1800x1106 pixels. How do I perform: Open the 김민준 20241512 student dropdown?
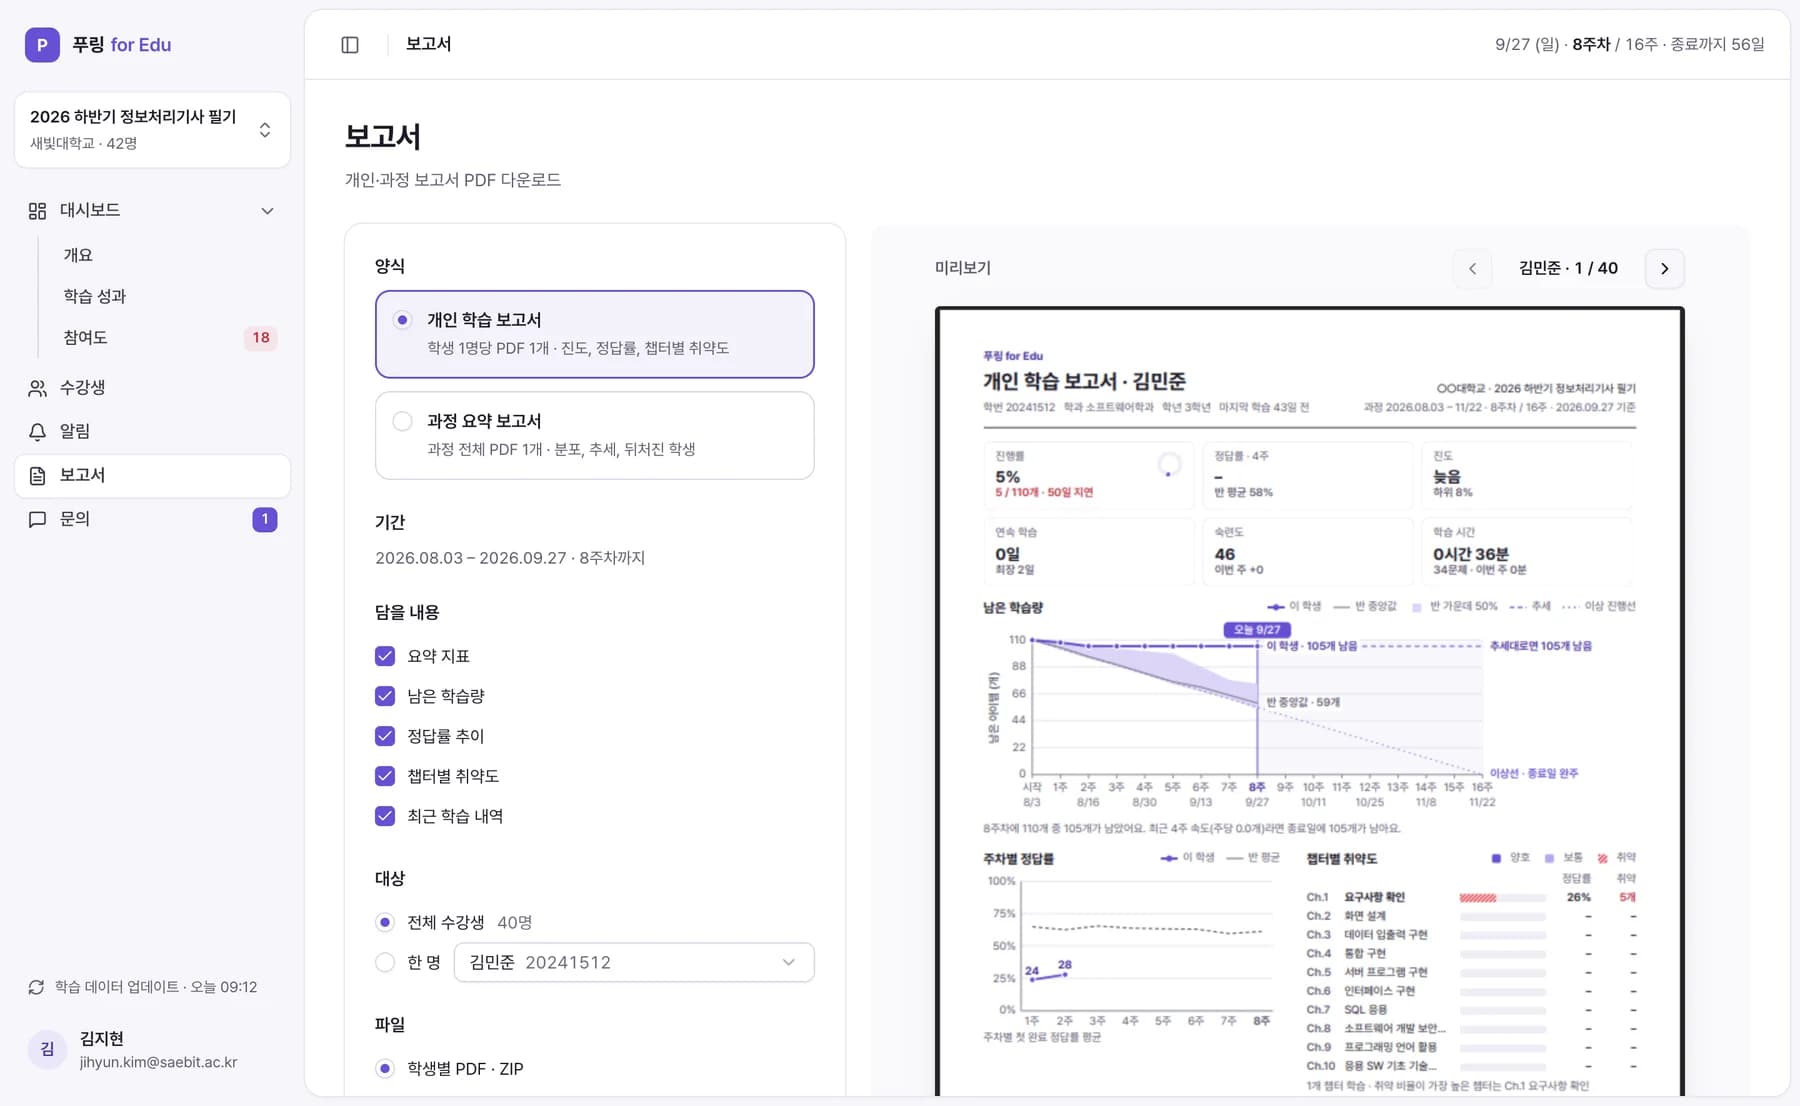click(x=634, y=962)
